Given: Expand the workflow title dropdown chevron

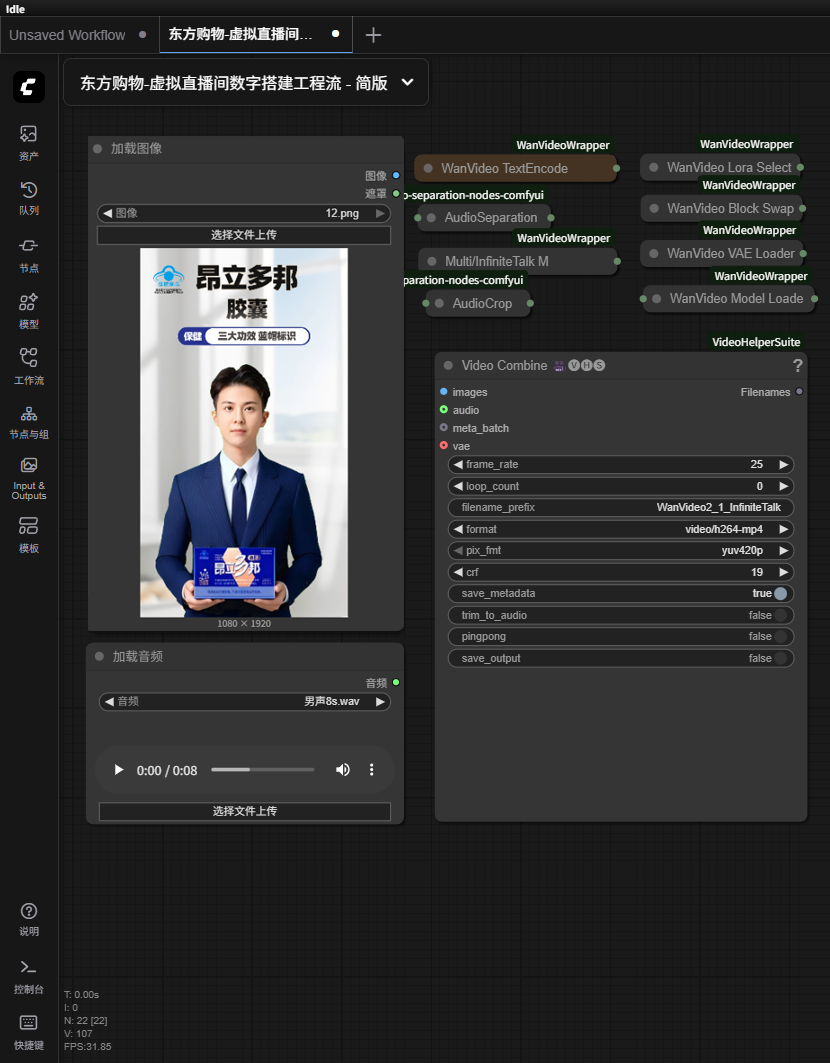Looking at the screenshot, I should pyautogui.click(x=407, y=83).
